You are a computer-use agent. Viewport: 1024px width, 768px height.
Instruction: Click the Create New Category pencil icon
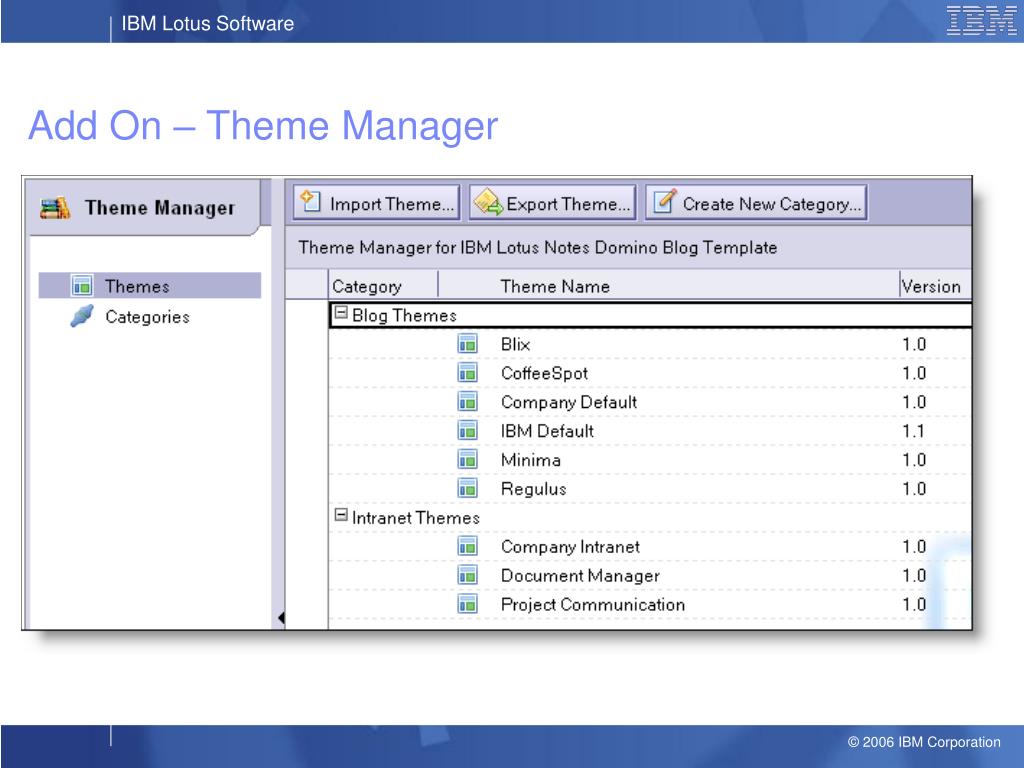click(665, 201)
